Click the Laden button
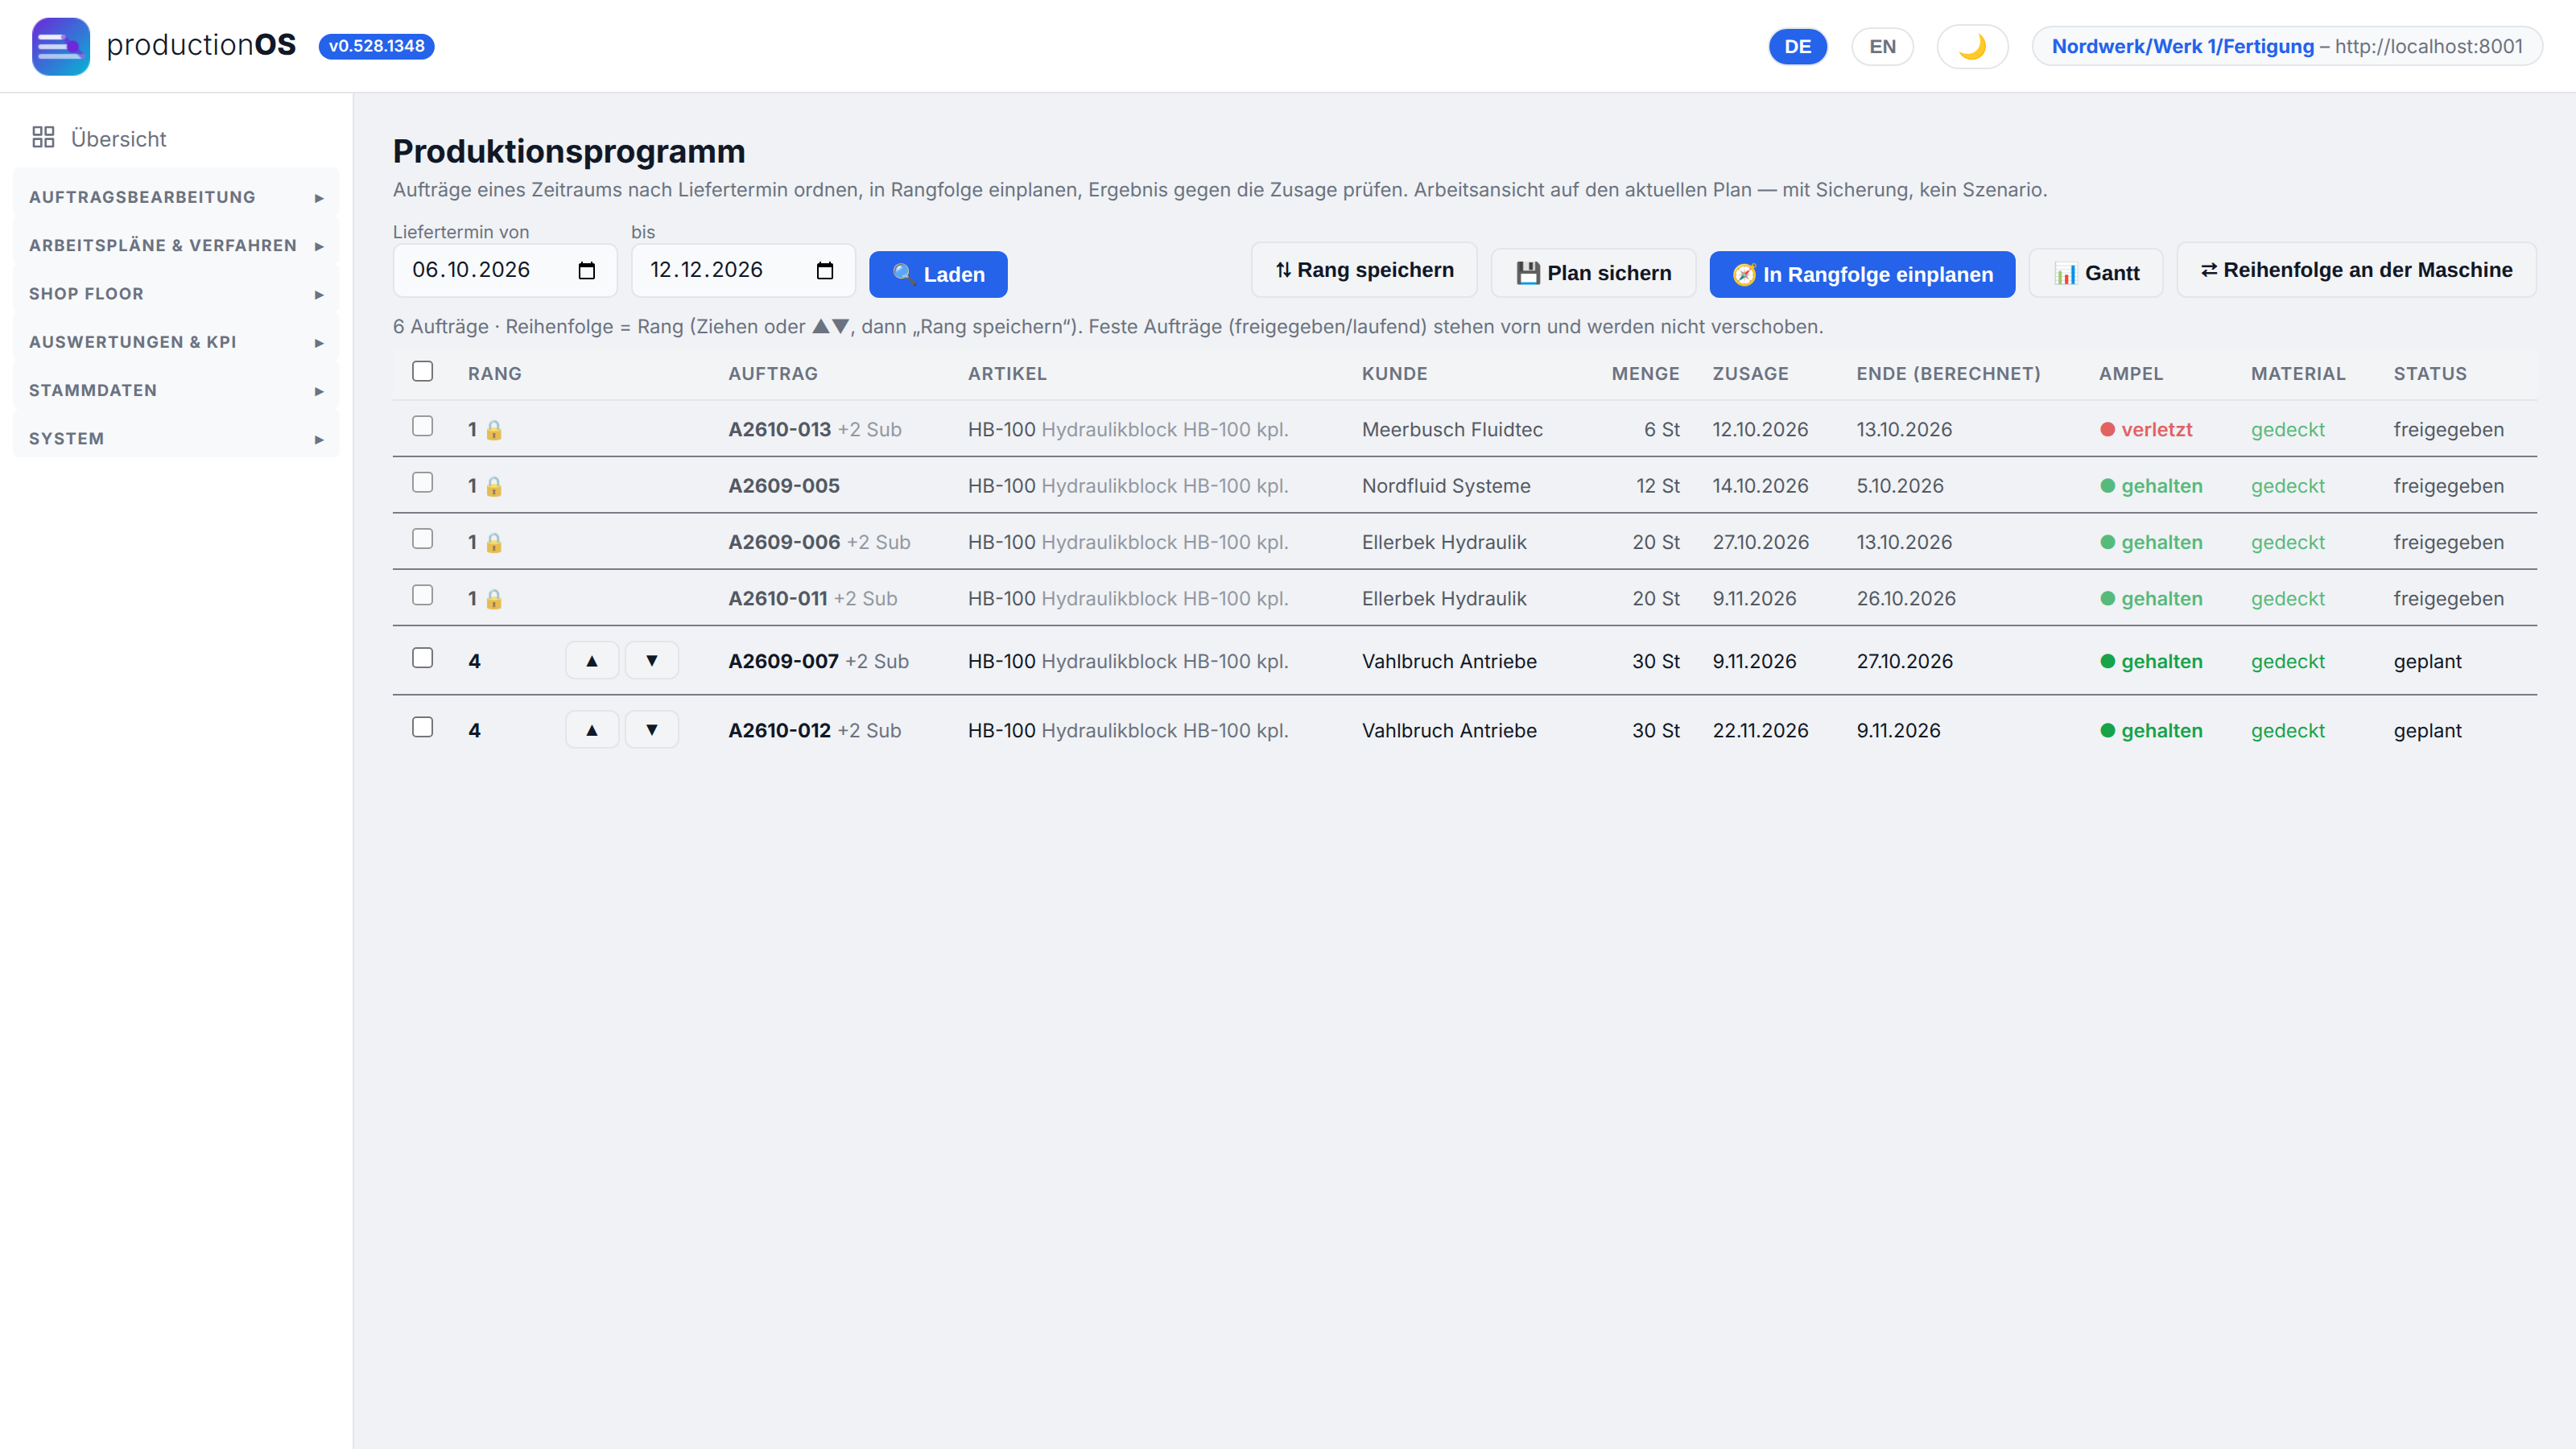This screenshot has width=2576, height=1449. (x=938, y=274)
